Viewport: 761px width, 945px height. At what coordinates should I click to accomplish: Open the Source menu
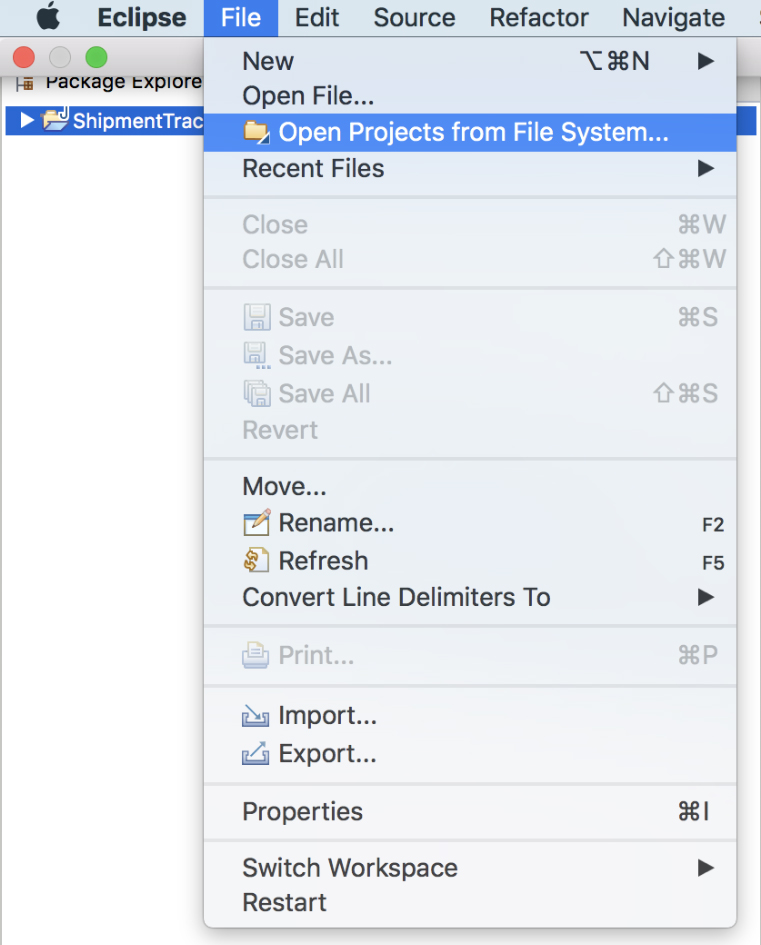click(x=413, y=17)
